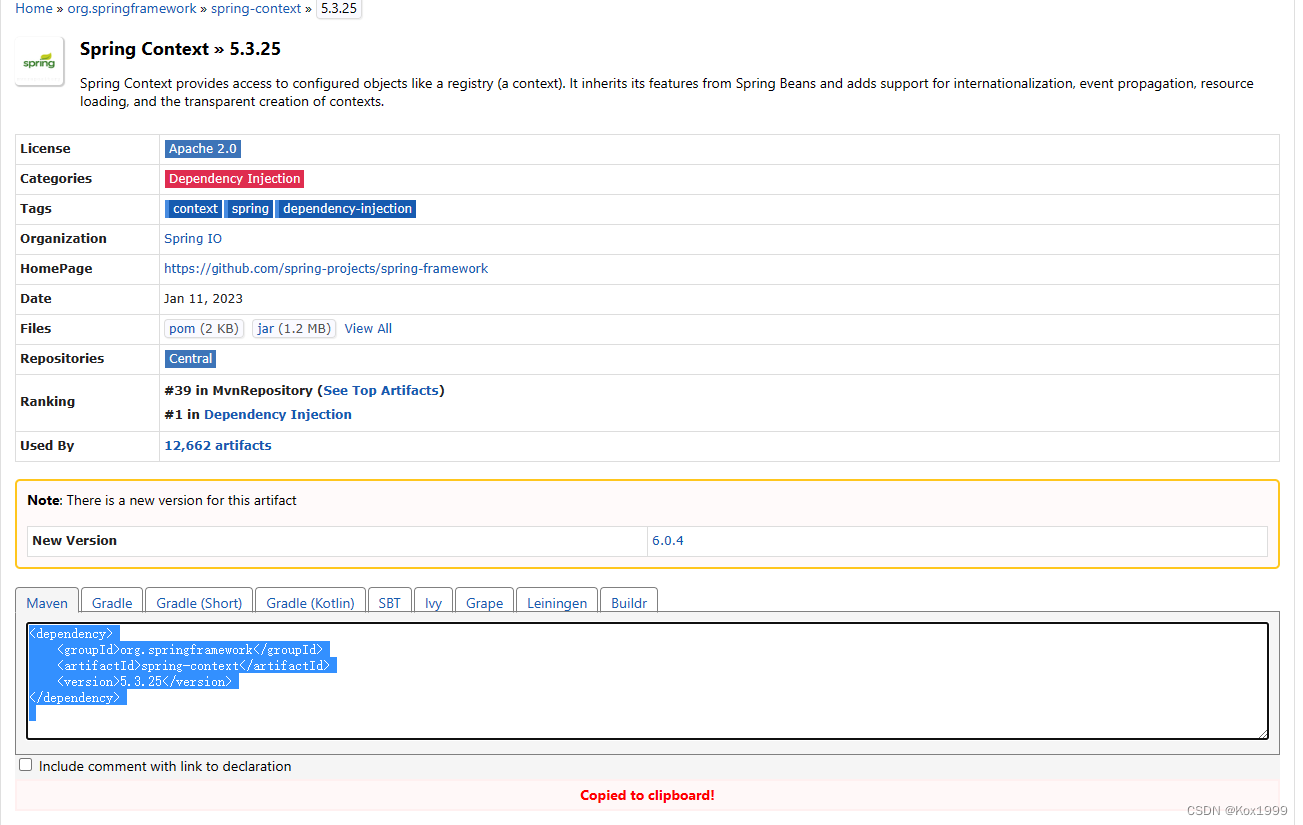Screen dimensions: 1303x825
Task: Click the Spring logo icon
Action: 40,62
